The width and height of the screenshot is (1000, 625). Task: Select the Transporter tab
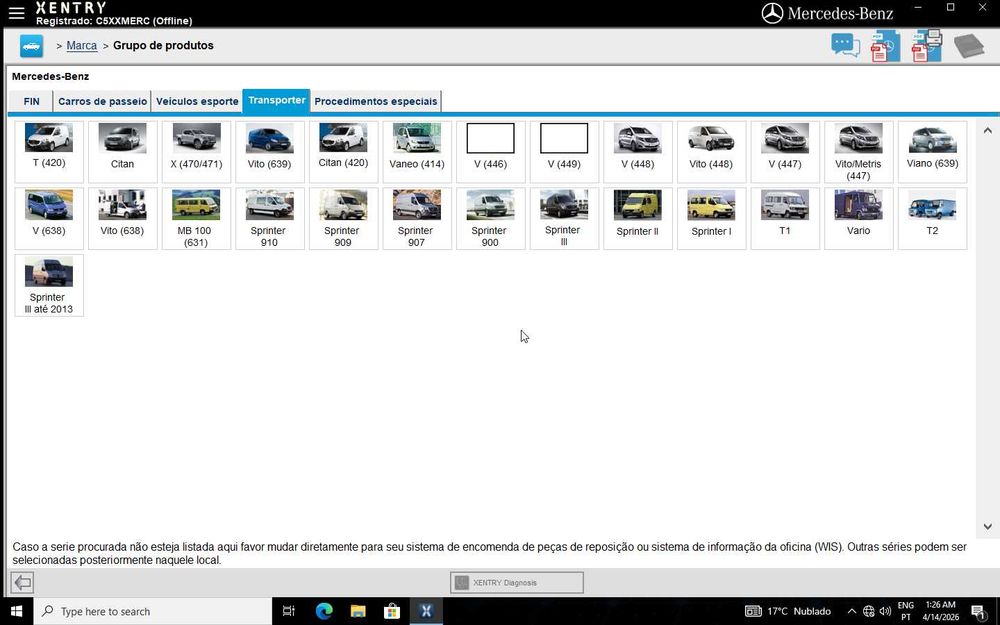(277, 101)
